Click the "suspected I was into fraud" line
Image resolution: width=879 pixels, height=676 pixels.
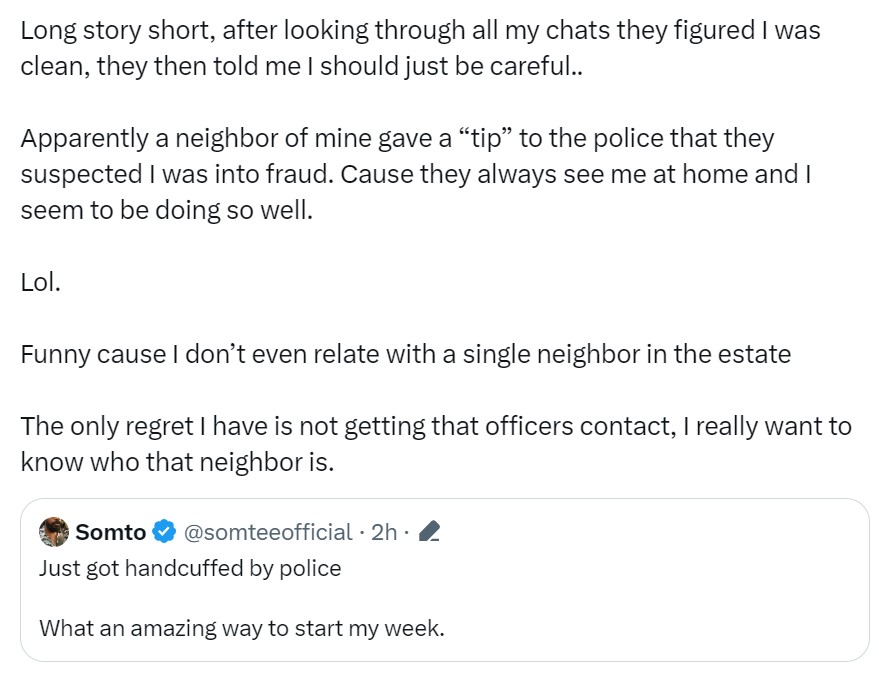tap(415, 175)
